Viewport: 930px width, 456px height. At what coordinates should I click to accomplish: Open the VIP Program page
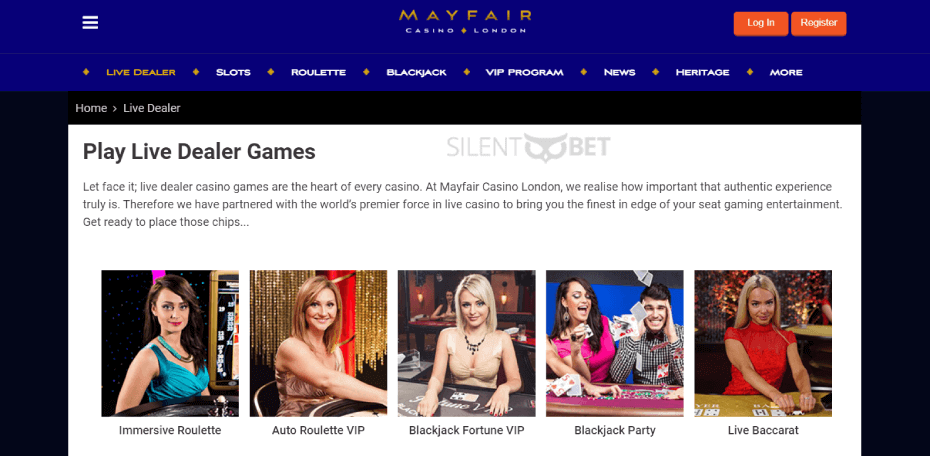(x=524, y=72)
